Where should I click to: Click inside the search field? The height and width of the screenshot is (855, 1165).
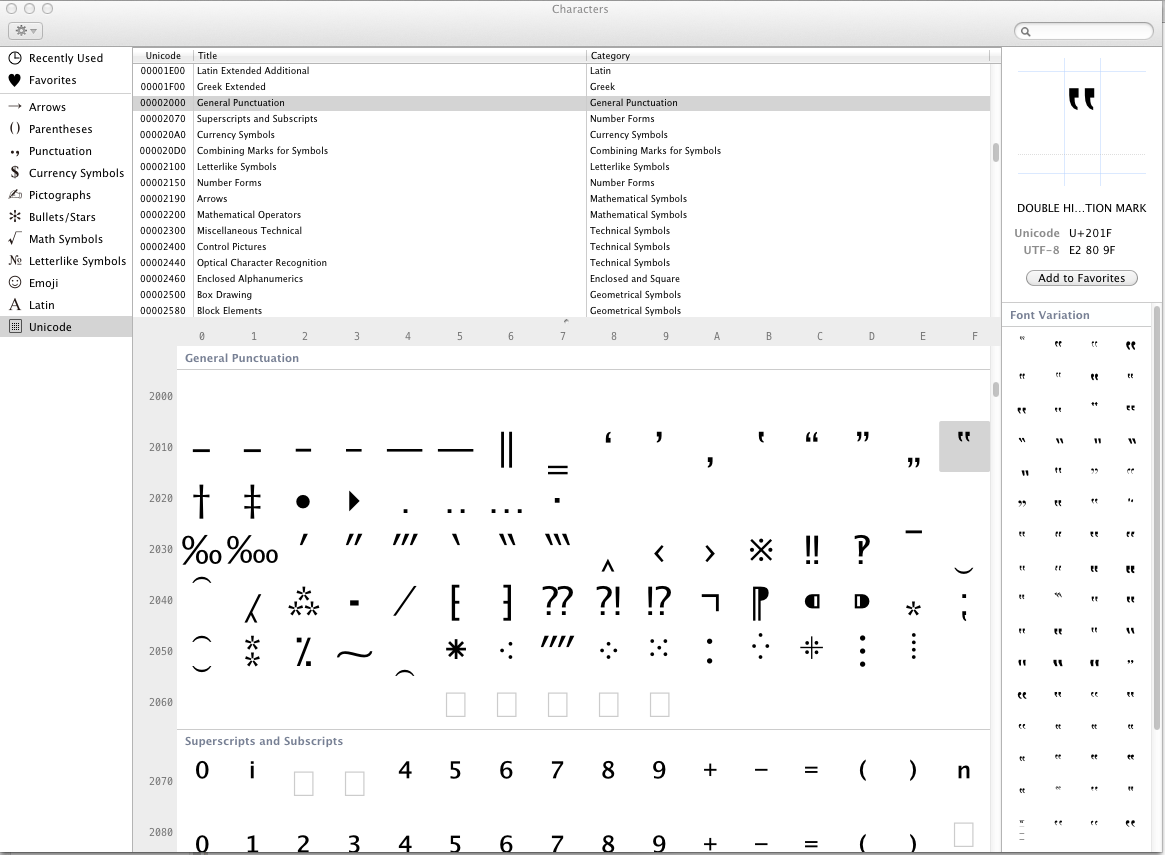[1084, 31]
